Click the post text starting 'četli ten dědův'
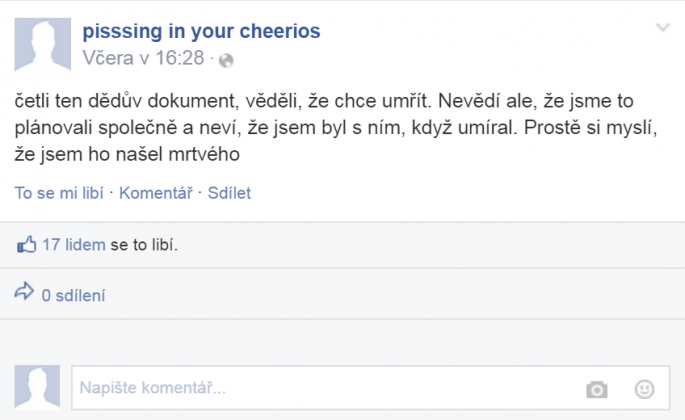 tap(336, 128)
